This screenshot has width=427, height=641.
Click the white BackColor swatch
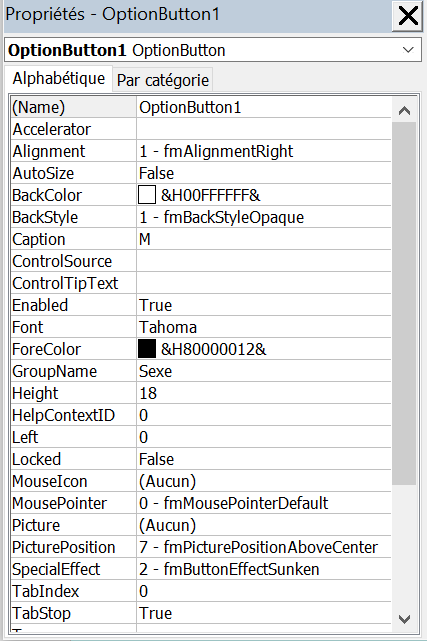pos(147,195)
